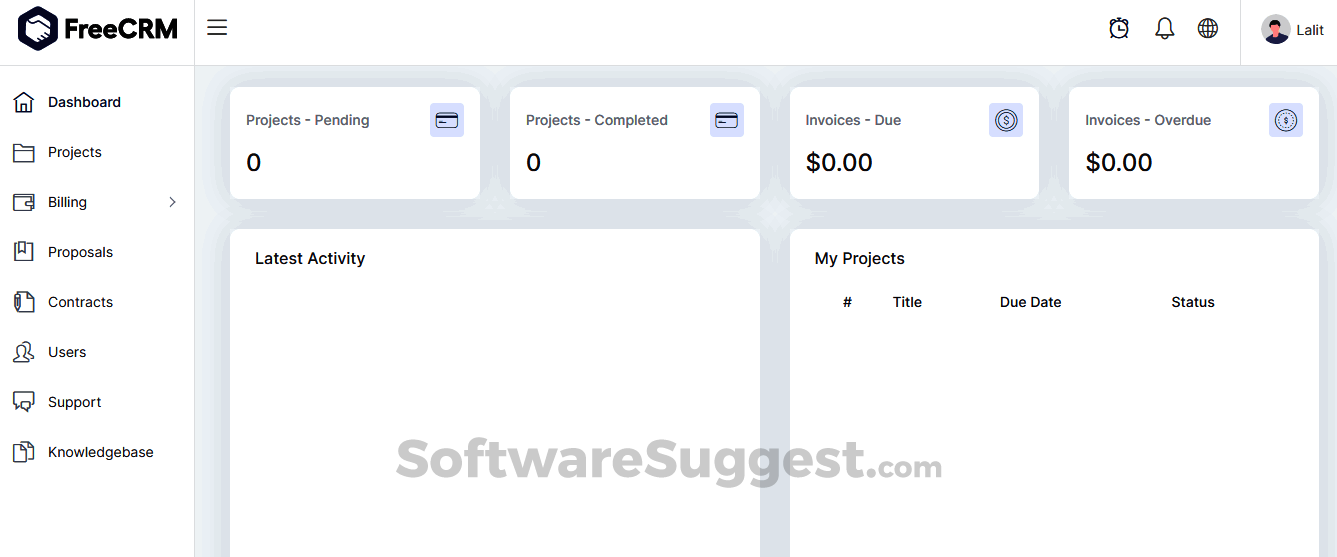
Task: Click the globe language icon
Action: tap(1208, 29)
